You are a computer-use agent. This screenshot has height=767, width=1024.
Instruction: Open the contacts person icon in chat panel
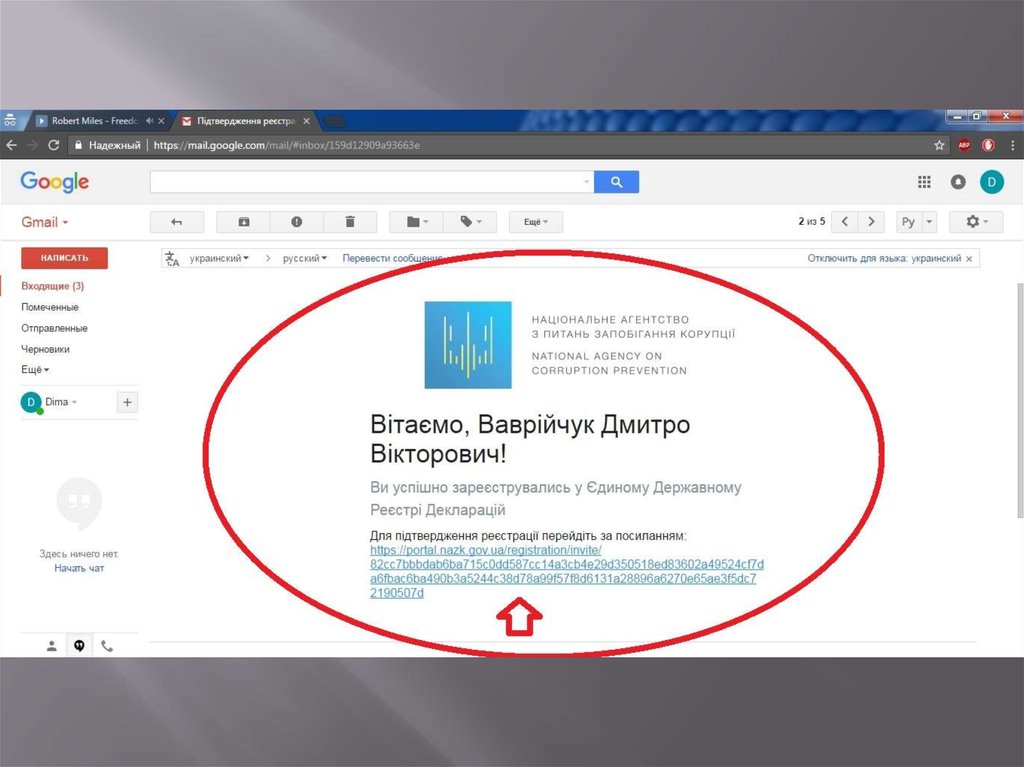click(52, 646)
